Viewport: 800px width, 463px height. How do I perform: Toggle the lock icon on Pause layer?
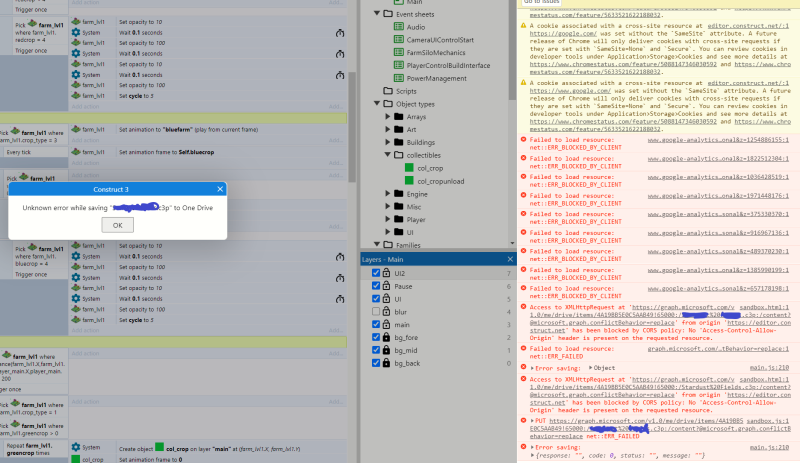click(x=386, y=285)
